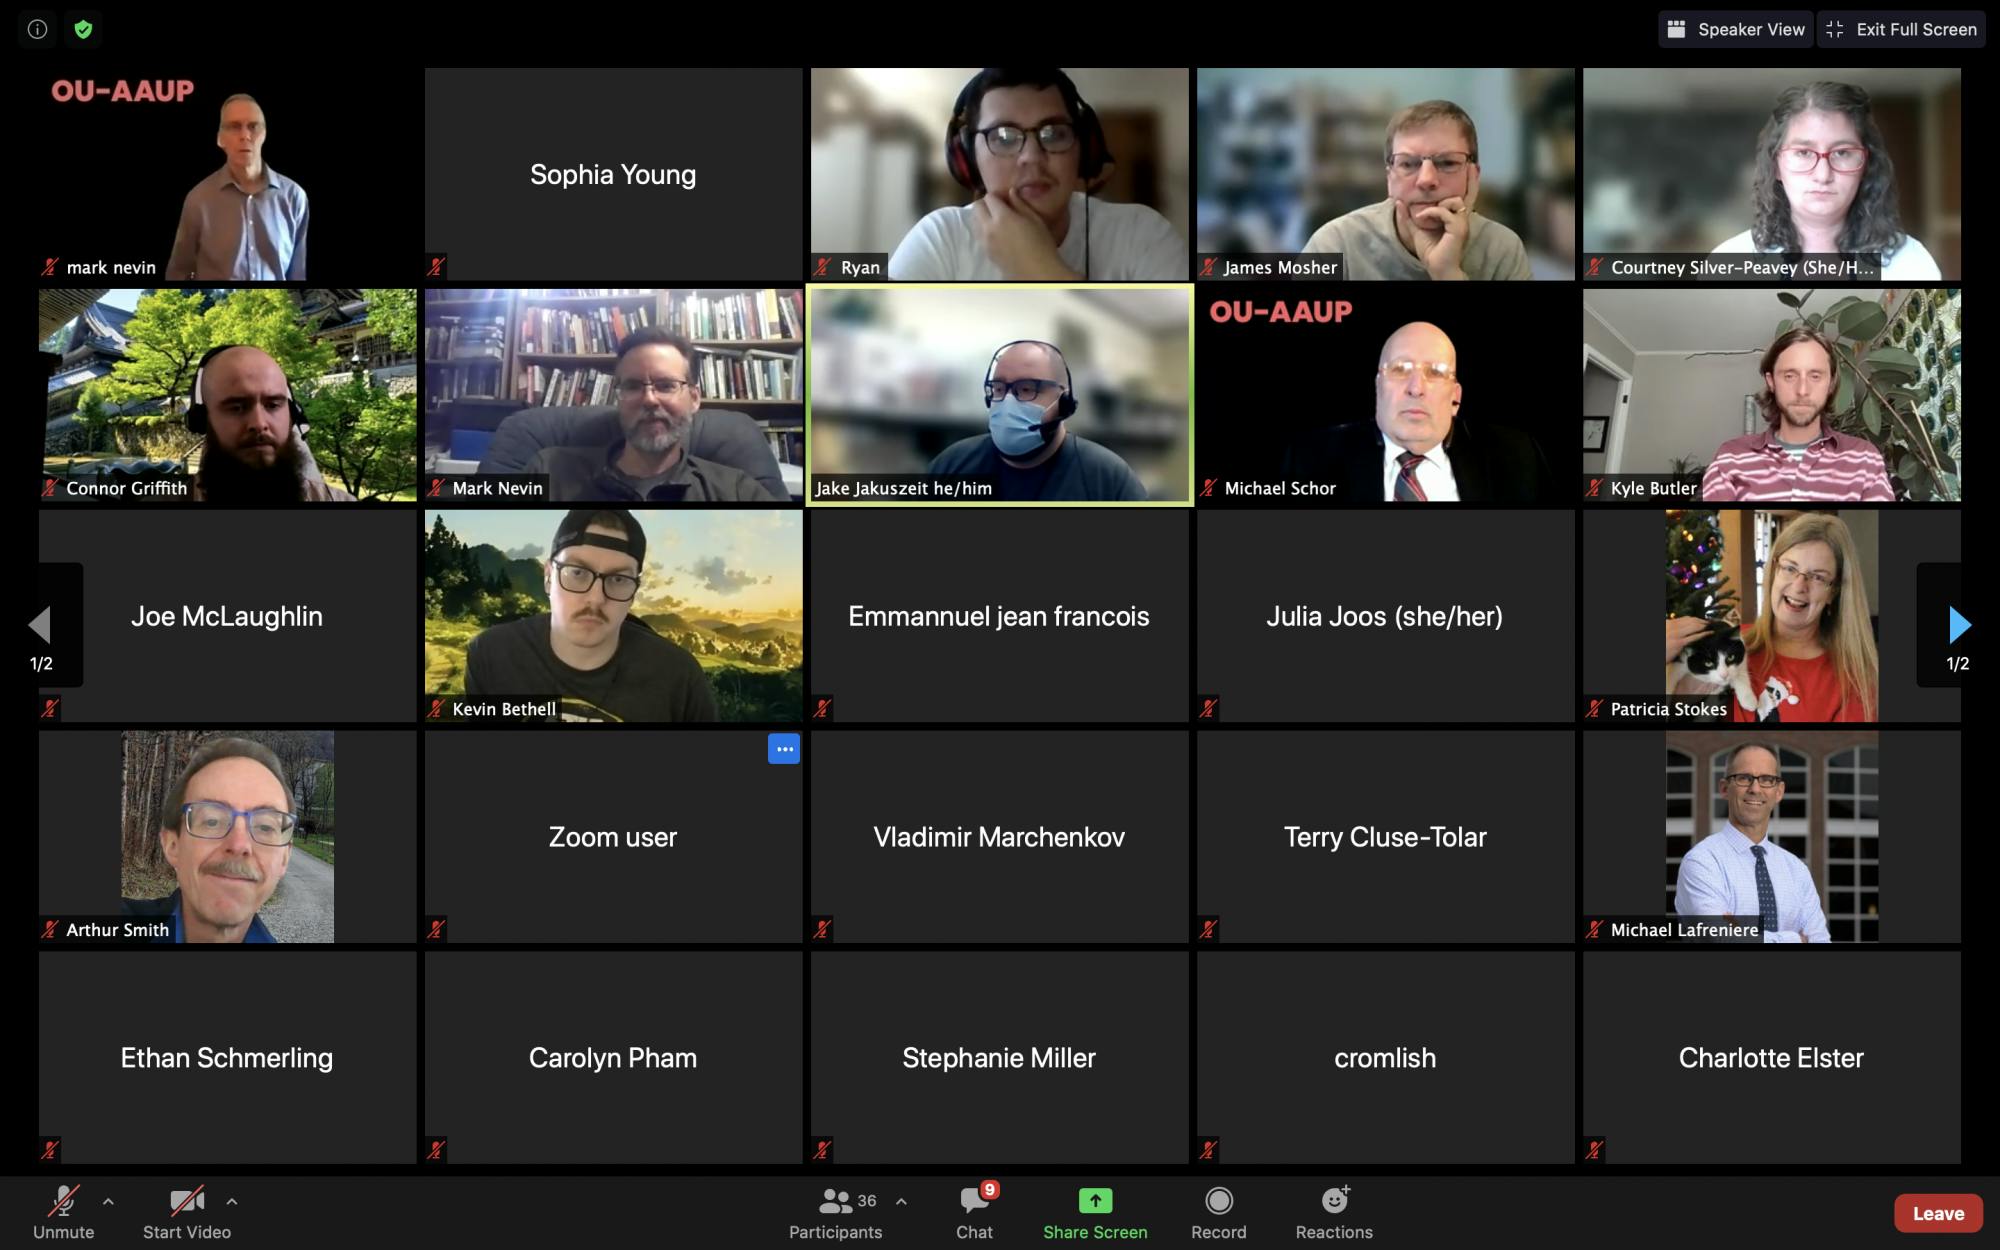Switch to Speaker View
The height and width of the screenshot is (1250, 2000).
coord(1736,29)
